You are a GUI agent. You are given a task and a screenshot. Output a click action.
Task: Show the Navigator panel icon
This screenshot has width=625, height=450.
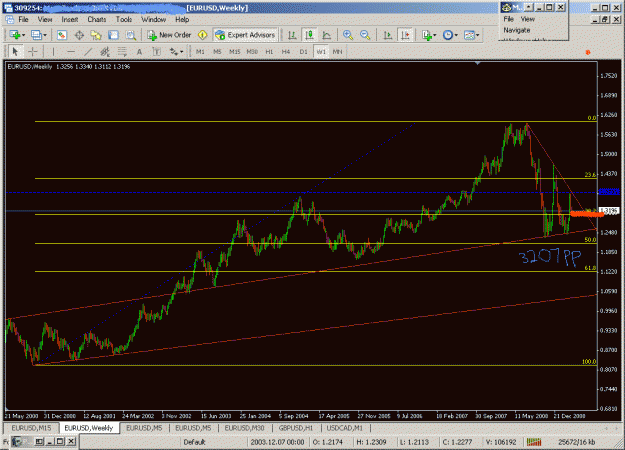[96, 35]
